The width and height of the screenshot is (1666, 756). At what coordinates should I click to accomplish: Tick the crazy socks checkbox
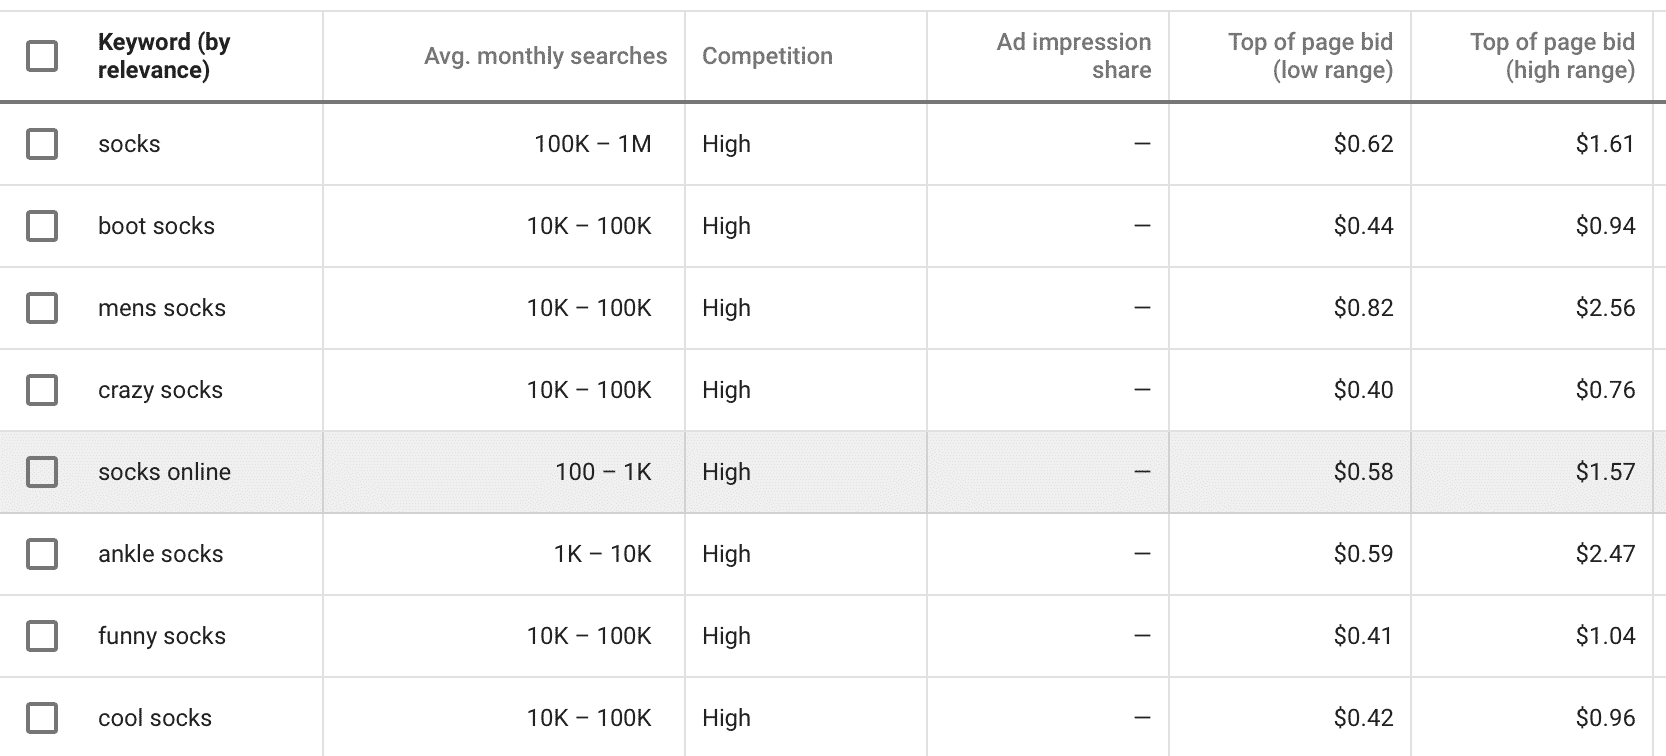[x=42, y=390]
